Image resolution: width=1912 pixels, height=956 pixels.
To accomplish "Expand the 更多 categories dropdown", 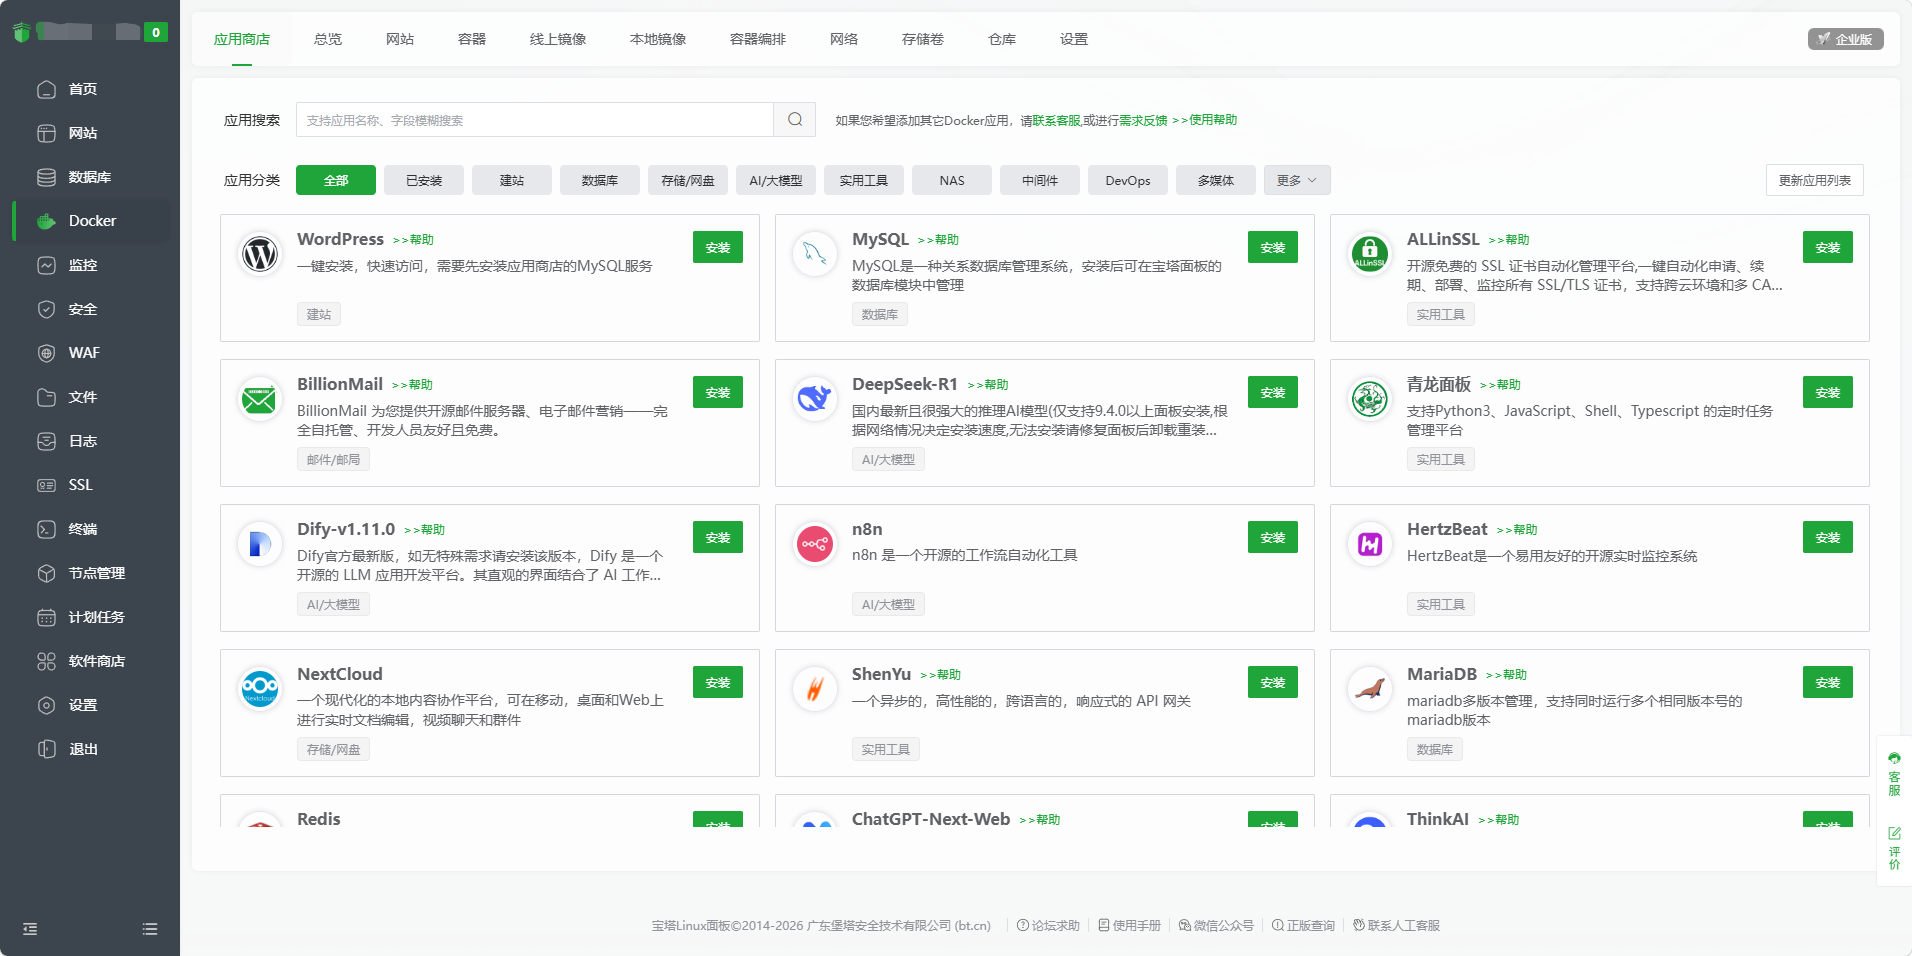I will tap(1297, 180).
